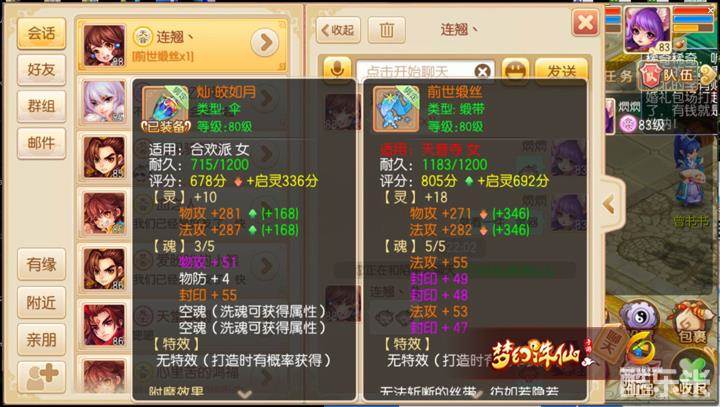Expand left item tooltip down chevron
The image size is (720, 407).
click(244, 394)
